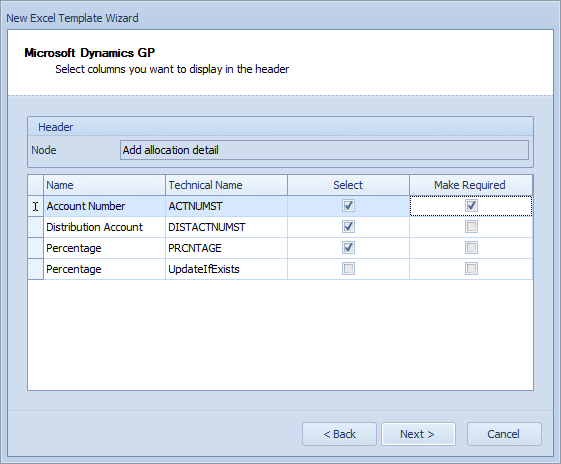Select the 'PRCNTAGE' cell
Image resolution: width=561 pixels, height=464 pixels.
coord(226,248)
